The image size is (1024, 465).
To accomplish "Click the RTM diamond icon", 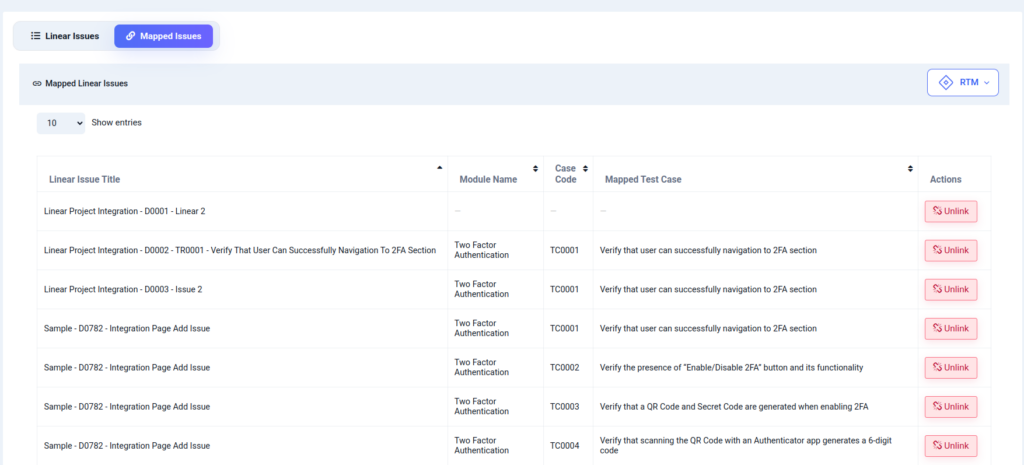I will tap(945, 83).
